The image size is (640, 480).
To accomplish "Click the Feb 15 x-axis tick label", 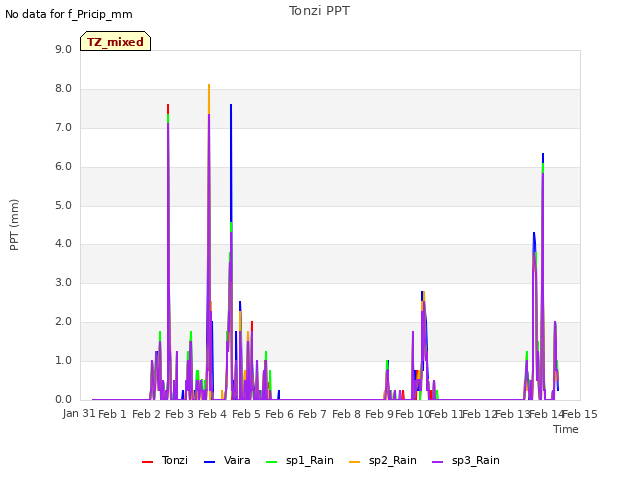I will click(580, 414).
